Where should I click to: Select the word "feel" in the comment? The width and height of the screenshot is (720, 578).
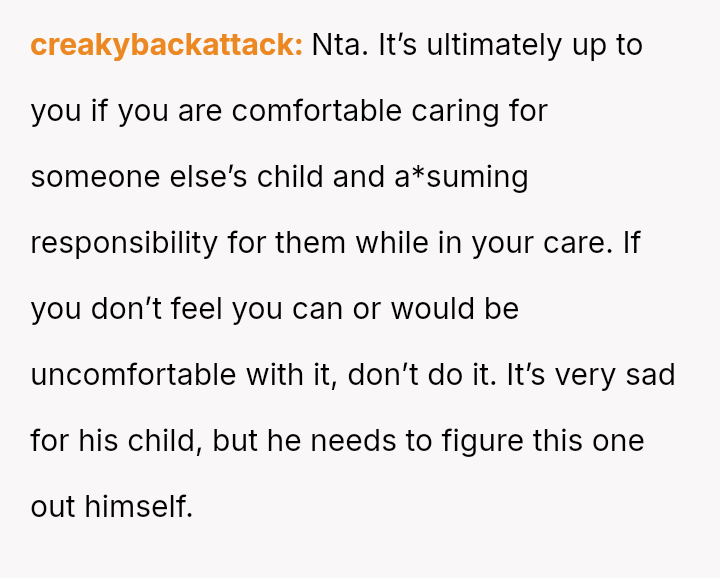click(x=197, y=309)
